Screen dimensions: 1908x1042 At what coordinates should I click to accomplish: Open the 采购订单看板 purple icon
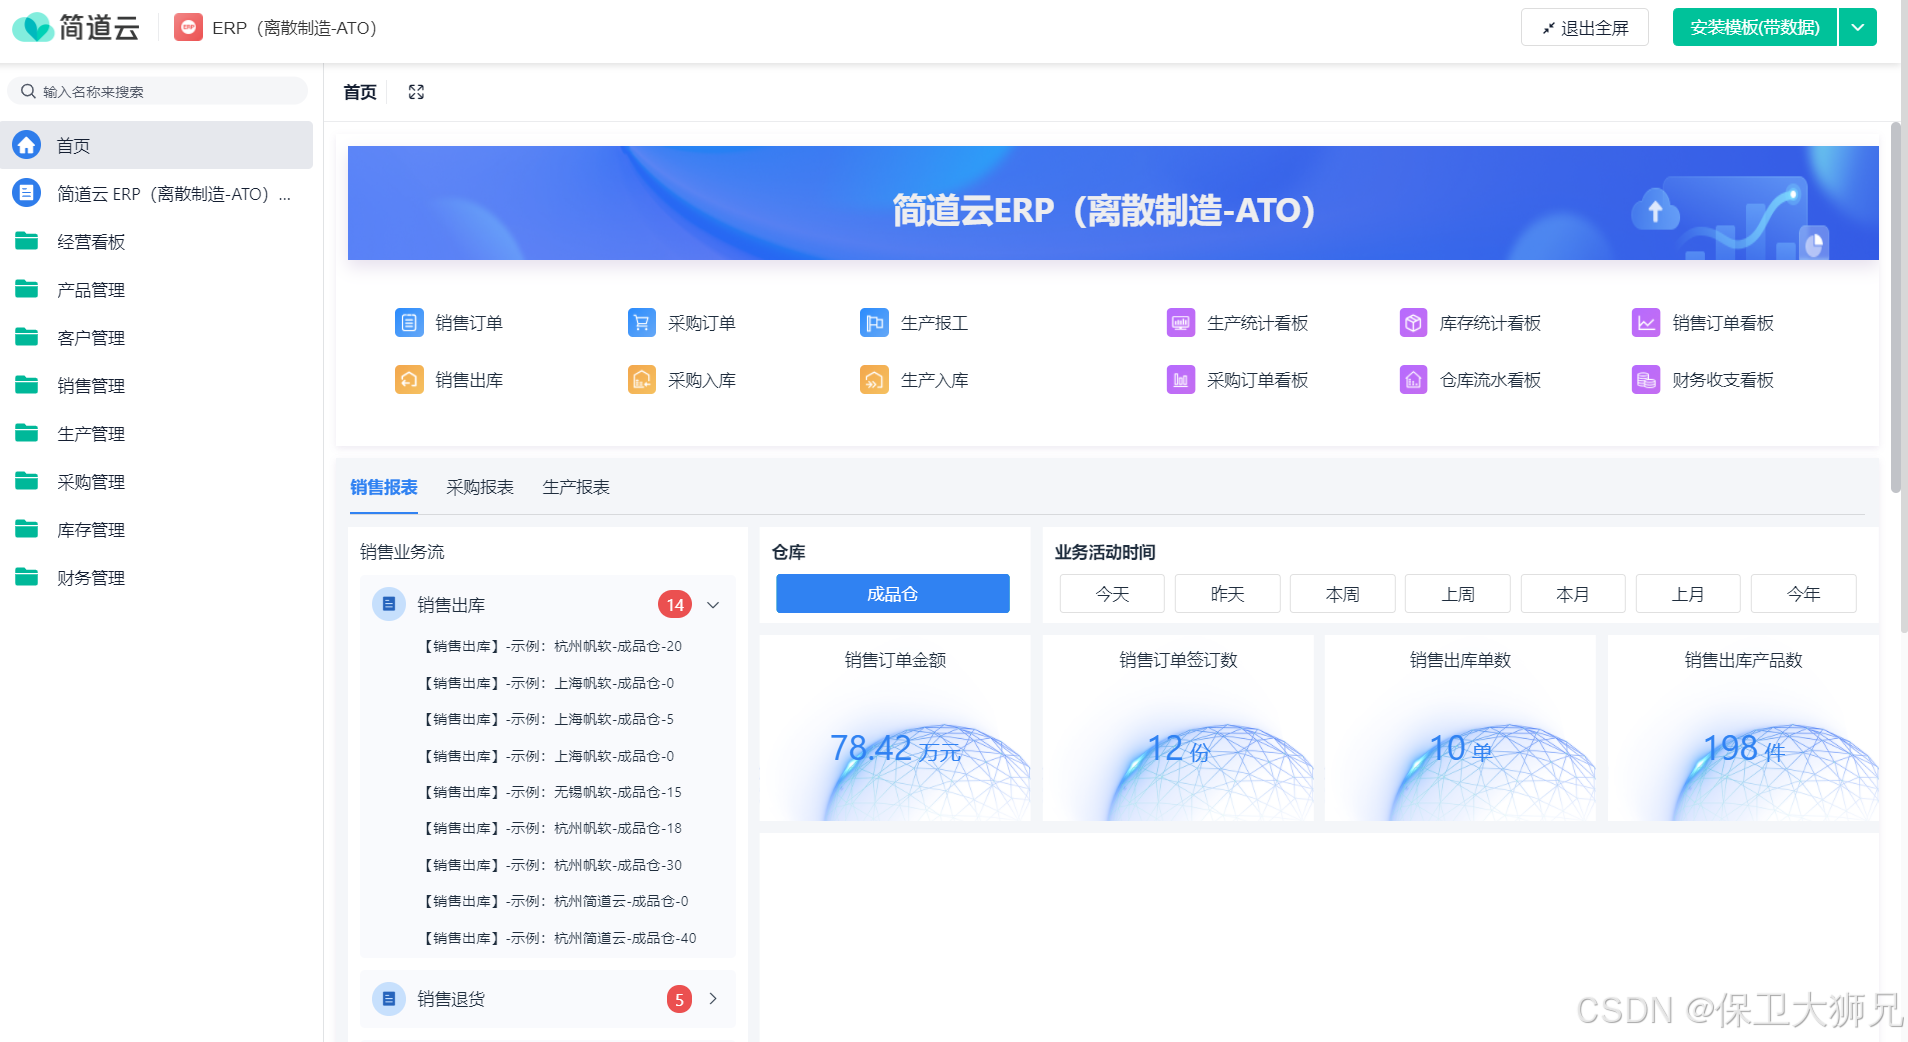pos(1181,380)
